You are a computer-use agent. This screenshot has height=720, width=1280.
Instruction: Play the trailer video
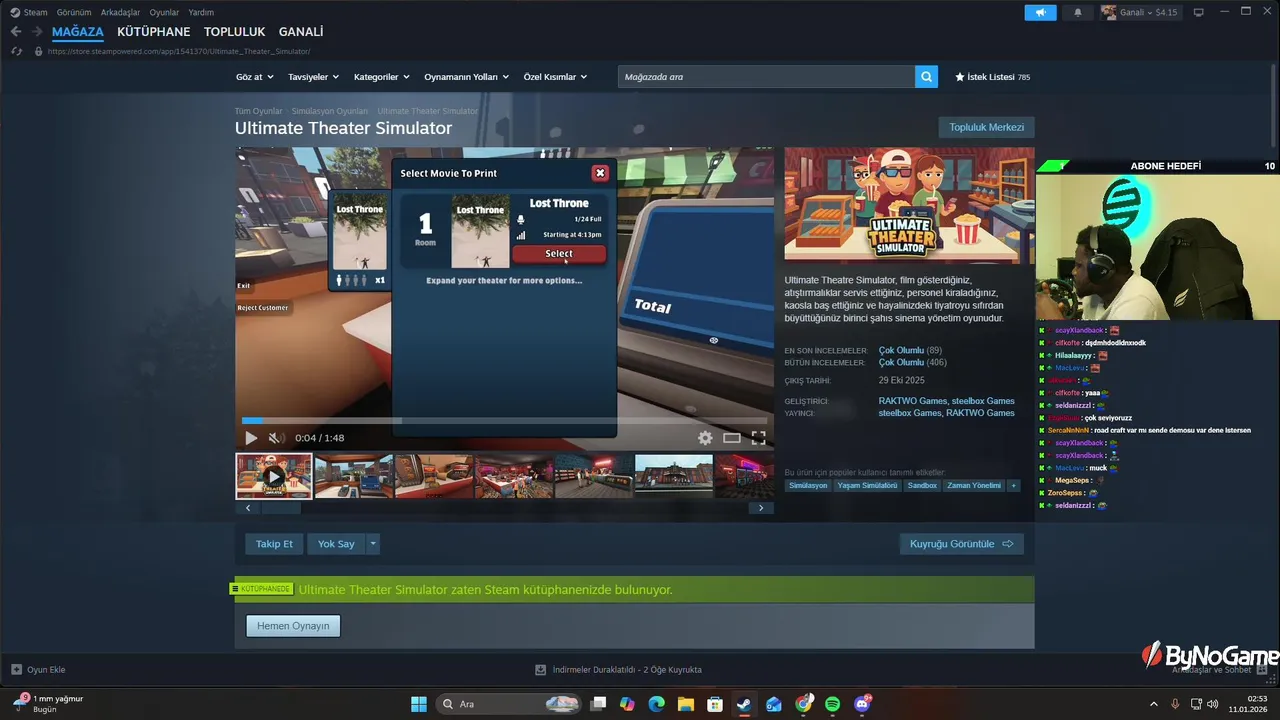click(251, 438)
